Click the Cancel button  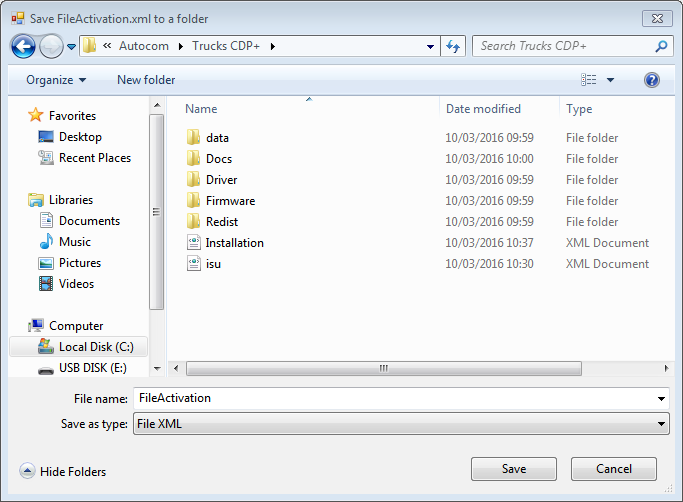(x=614, y=469)
